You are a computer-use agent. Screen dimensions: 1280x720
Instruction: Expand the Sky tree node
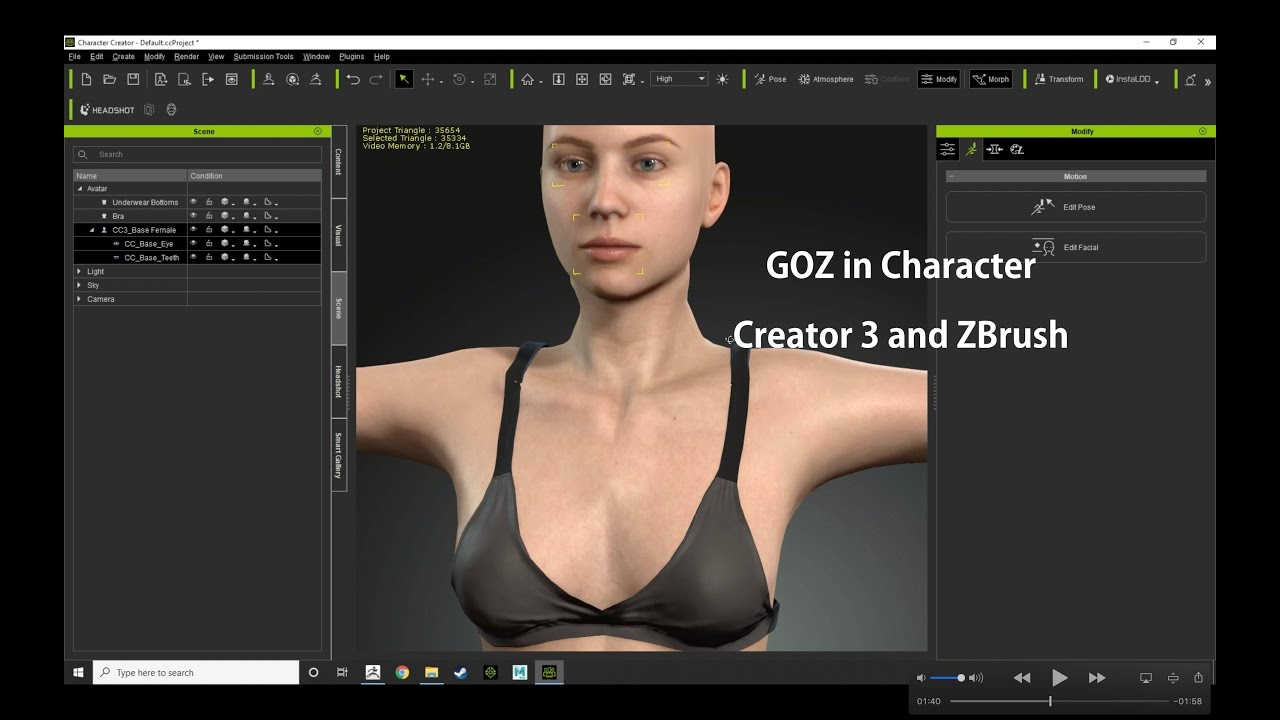pos(80,285)
